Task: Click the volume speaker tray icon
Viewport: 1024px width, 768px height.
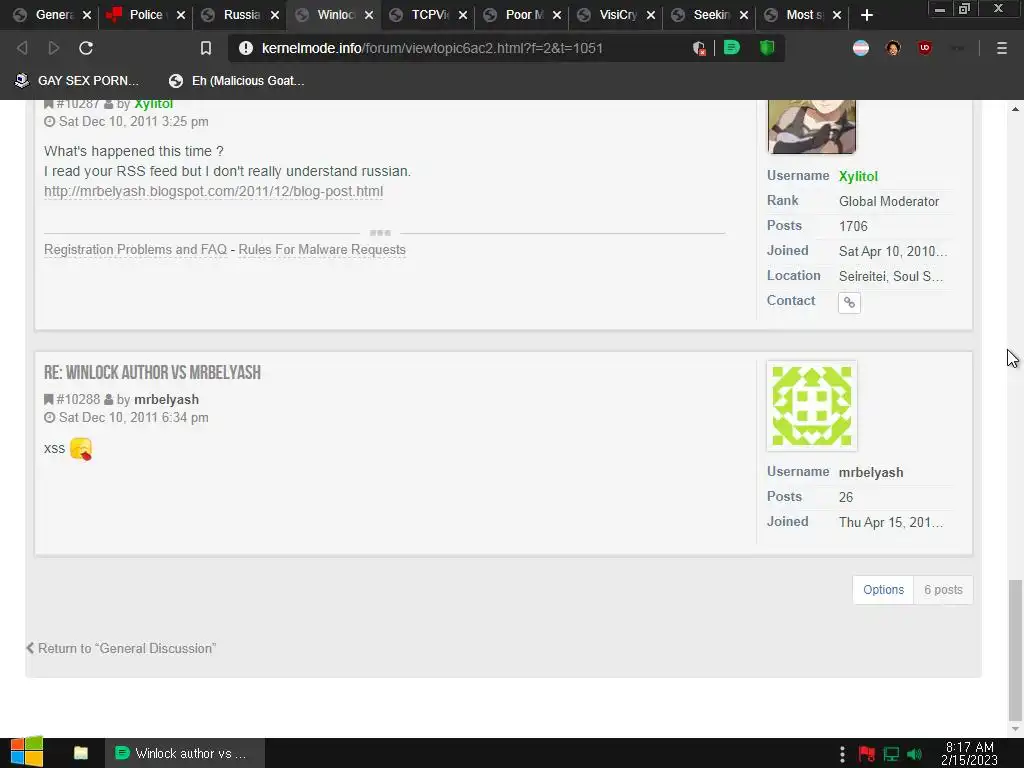Action: point(914,754)
